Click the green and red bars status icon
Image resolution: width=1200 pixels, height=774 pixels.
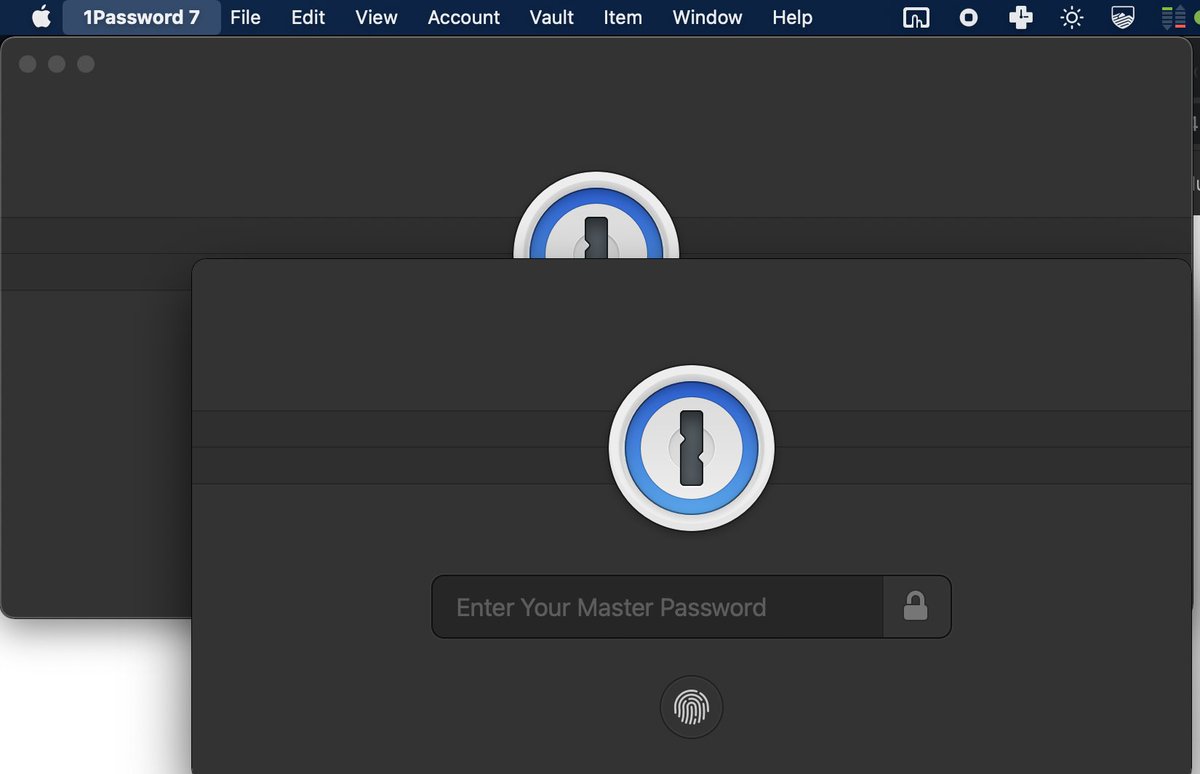1173,18
